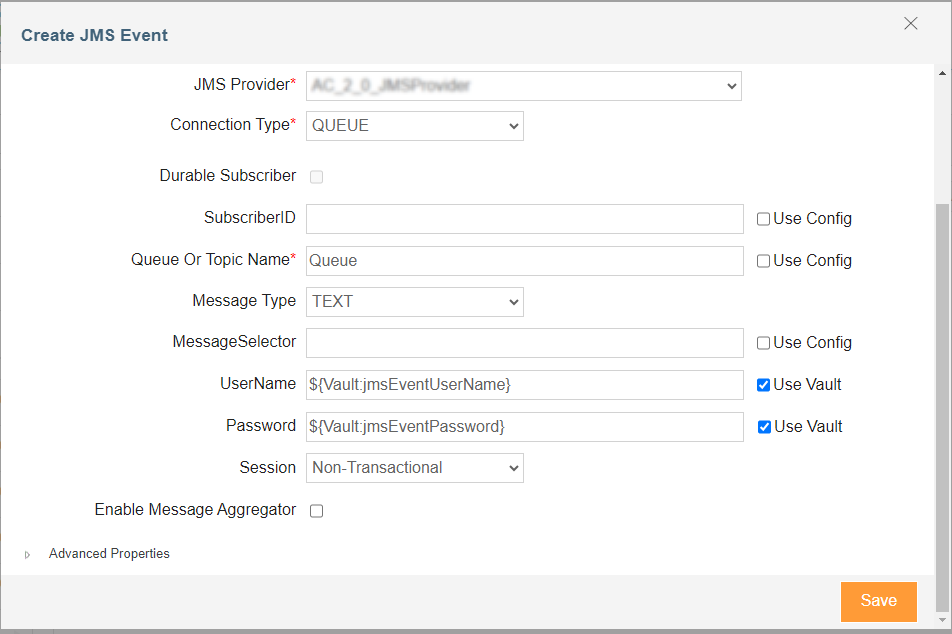Click the scrollbar up arrow

coord(942,73)
